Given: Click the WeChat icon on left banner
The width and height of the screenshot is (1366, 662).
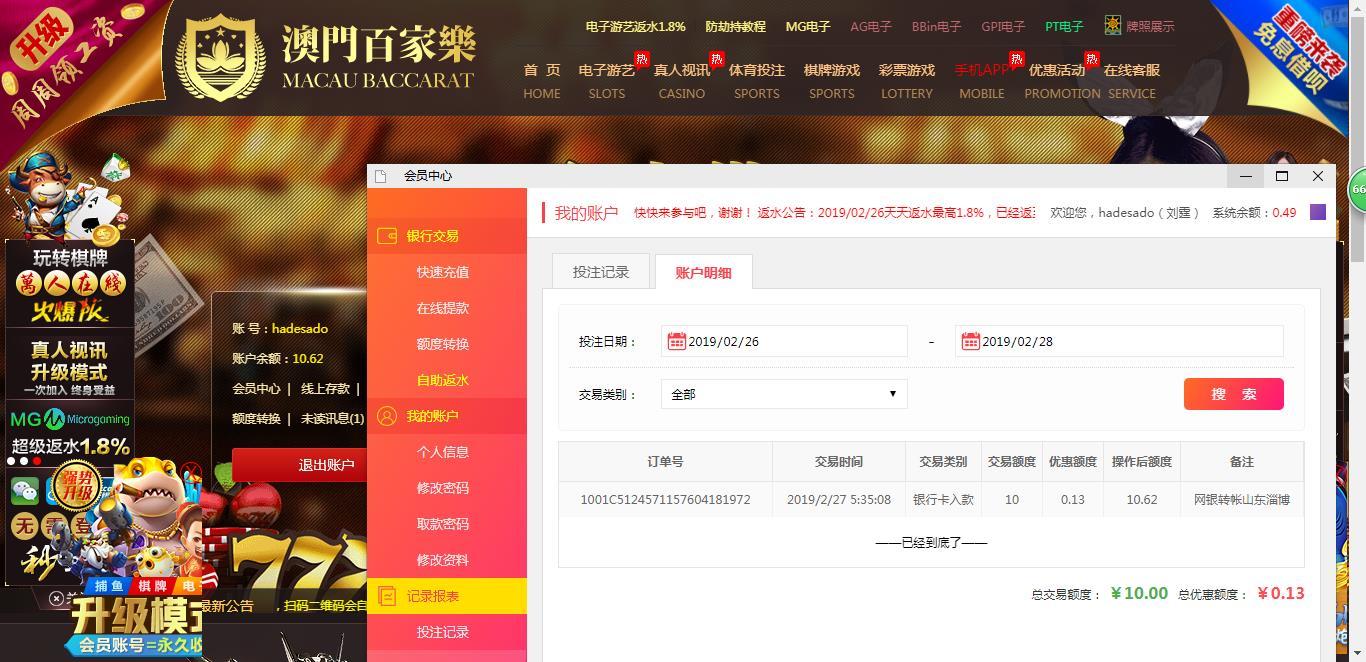Looking at the screenshot, I should 25,490.
